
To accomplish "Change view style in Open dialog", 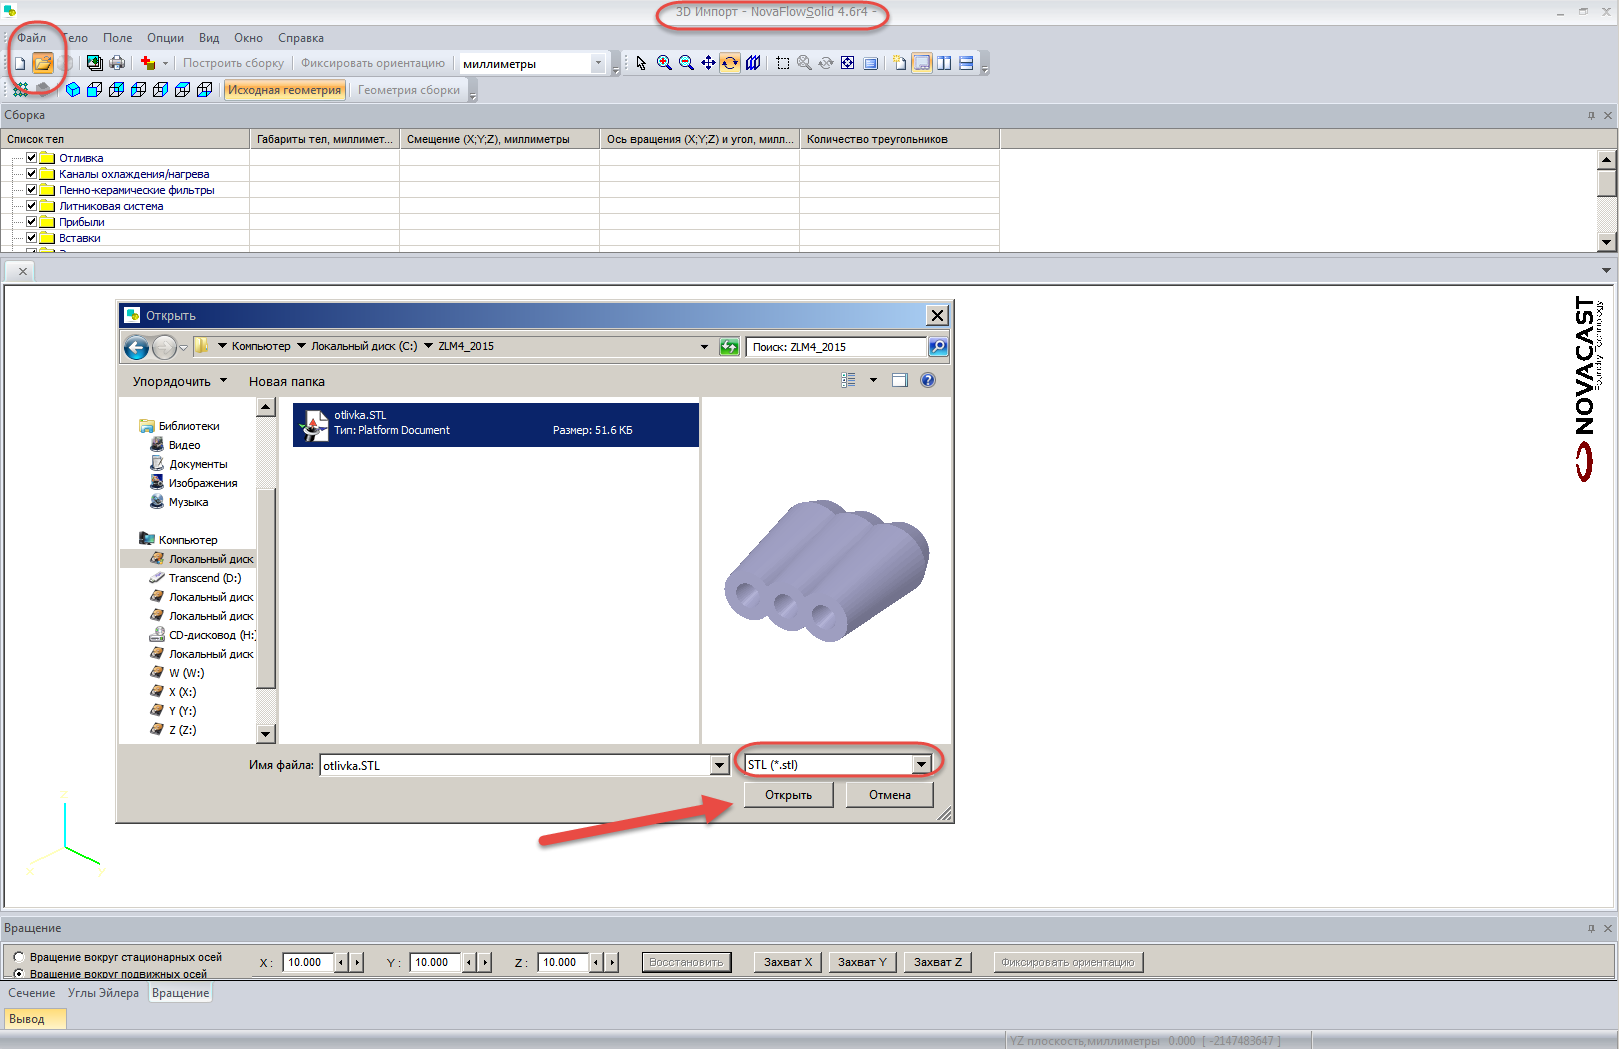I will (x=849, y=380).
